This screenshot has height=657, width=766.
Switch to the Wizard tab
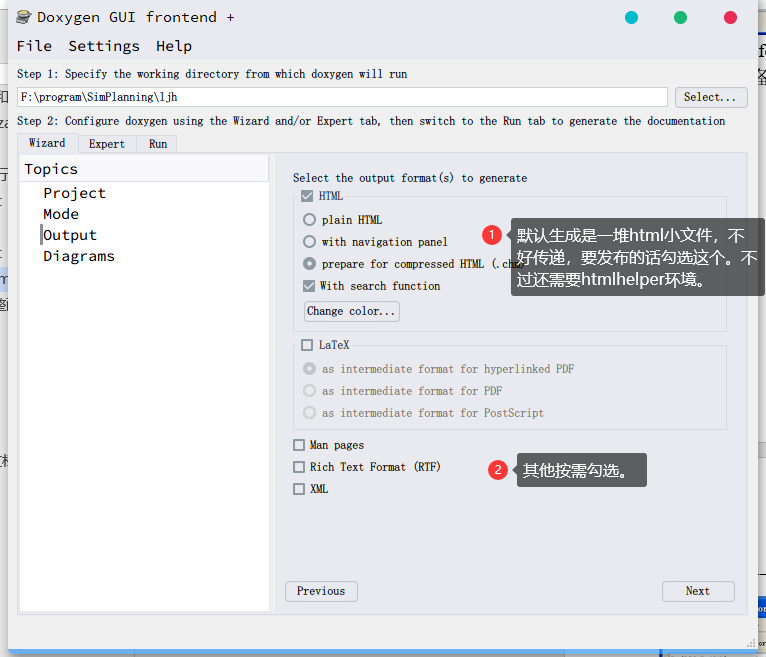pos(47,143)
